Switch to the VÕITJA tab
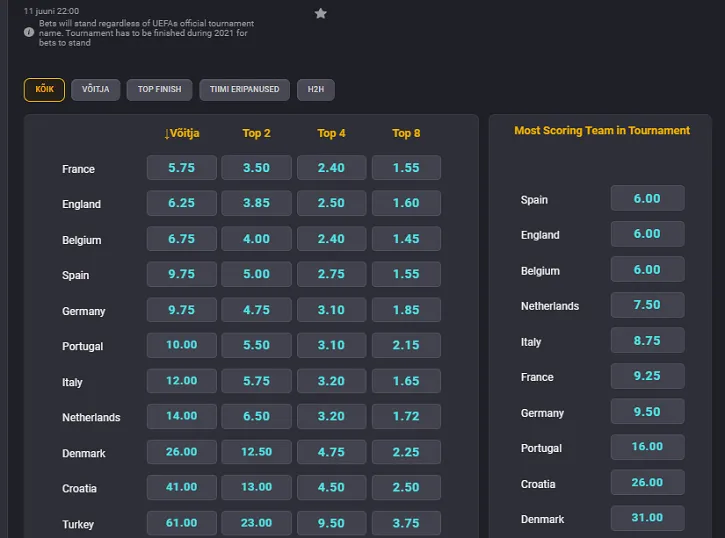 tap(95, 90)
